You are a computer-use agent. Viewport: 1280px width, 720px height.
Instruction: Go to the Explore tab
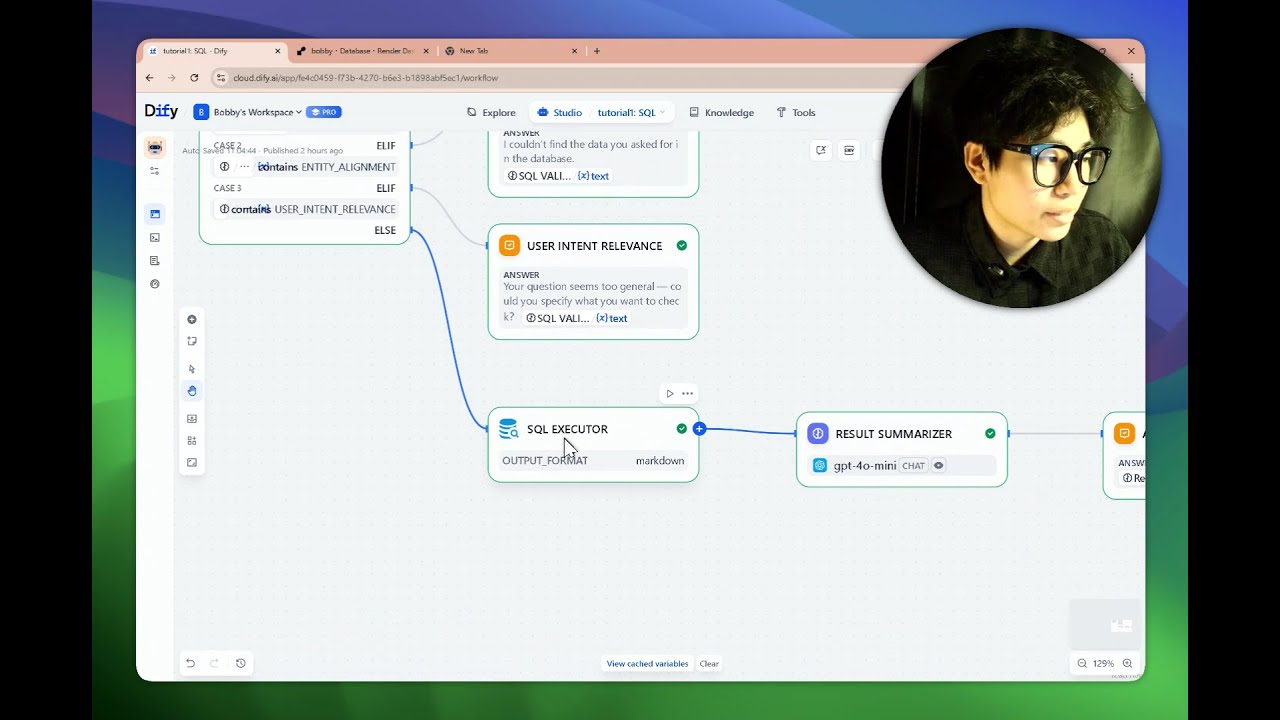tap(491, 112)
